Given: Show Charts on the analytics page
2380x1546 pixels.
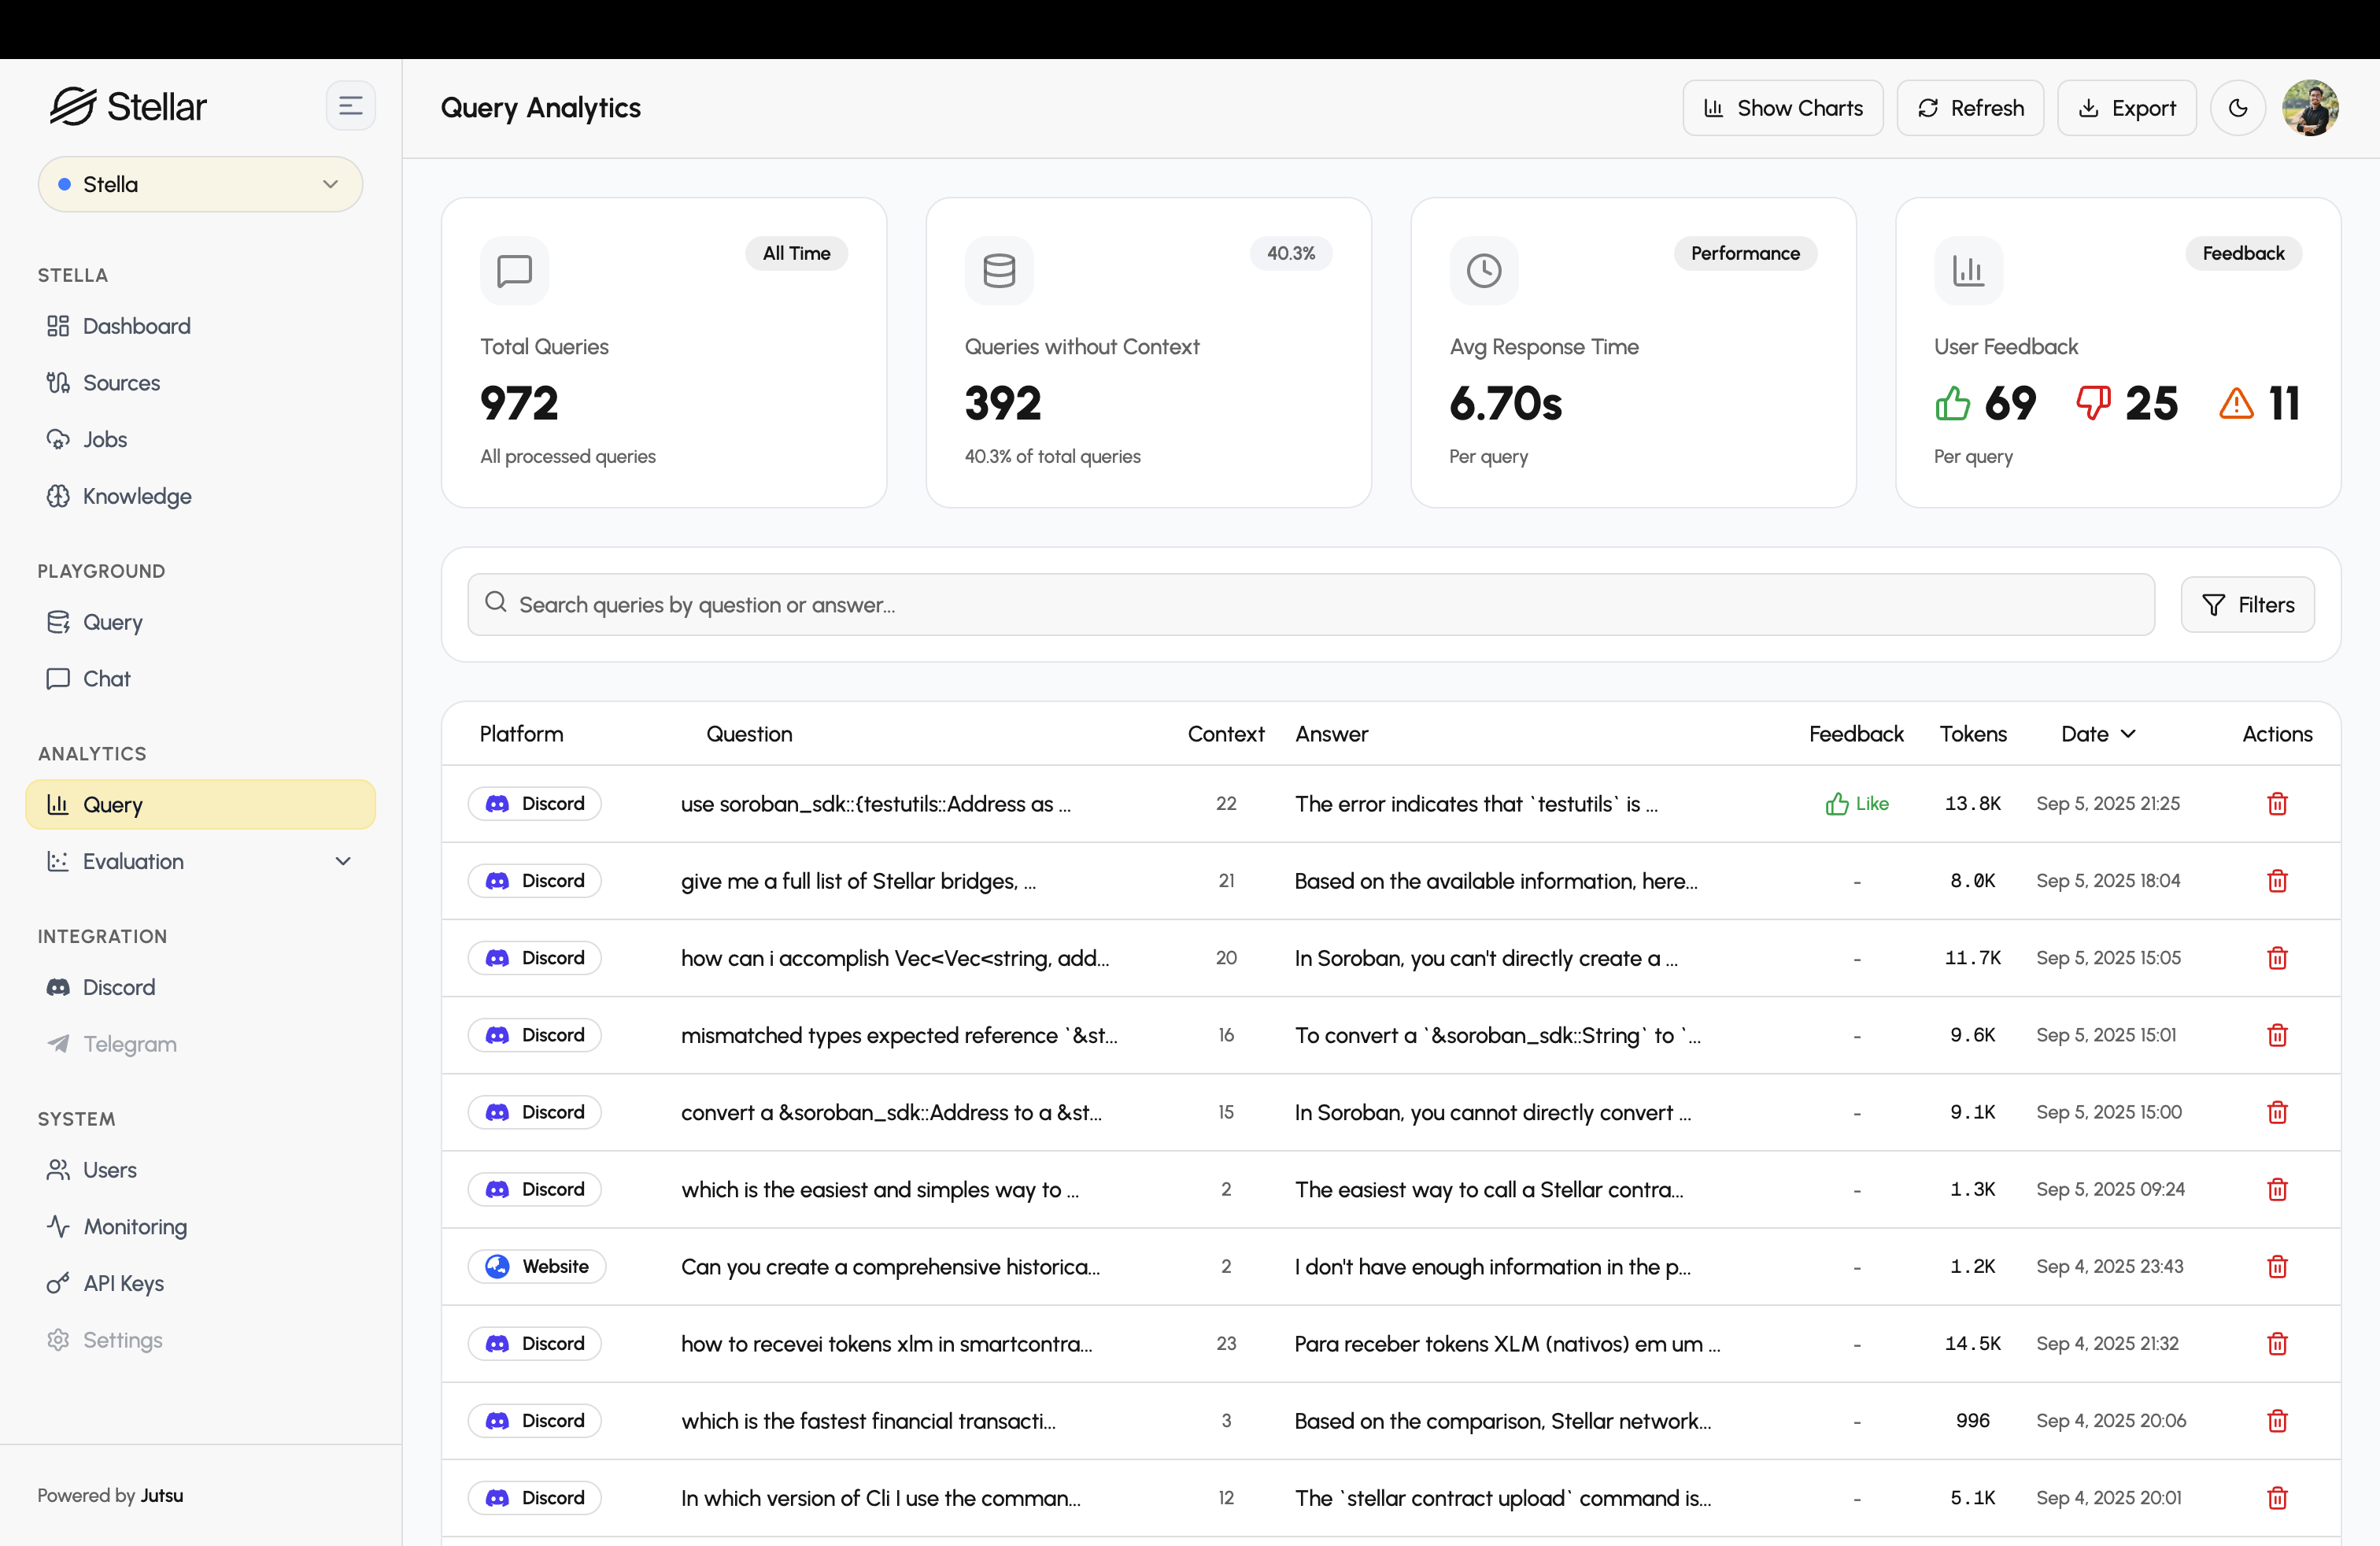Looking at the screenshot, I should coord(1782,108).
